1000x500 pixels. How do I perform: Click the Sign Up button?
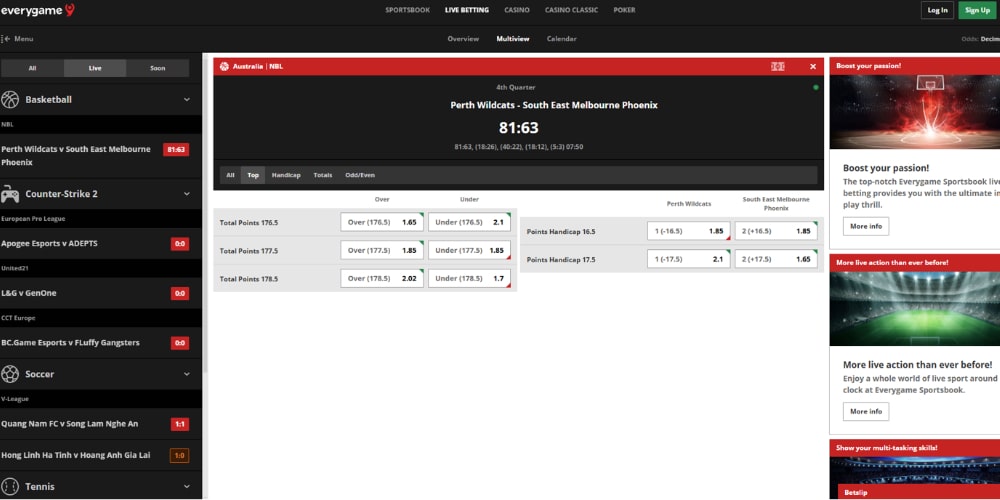pyautogui.click(x=978, y=10)
